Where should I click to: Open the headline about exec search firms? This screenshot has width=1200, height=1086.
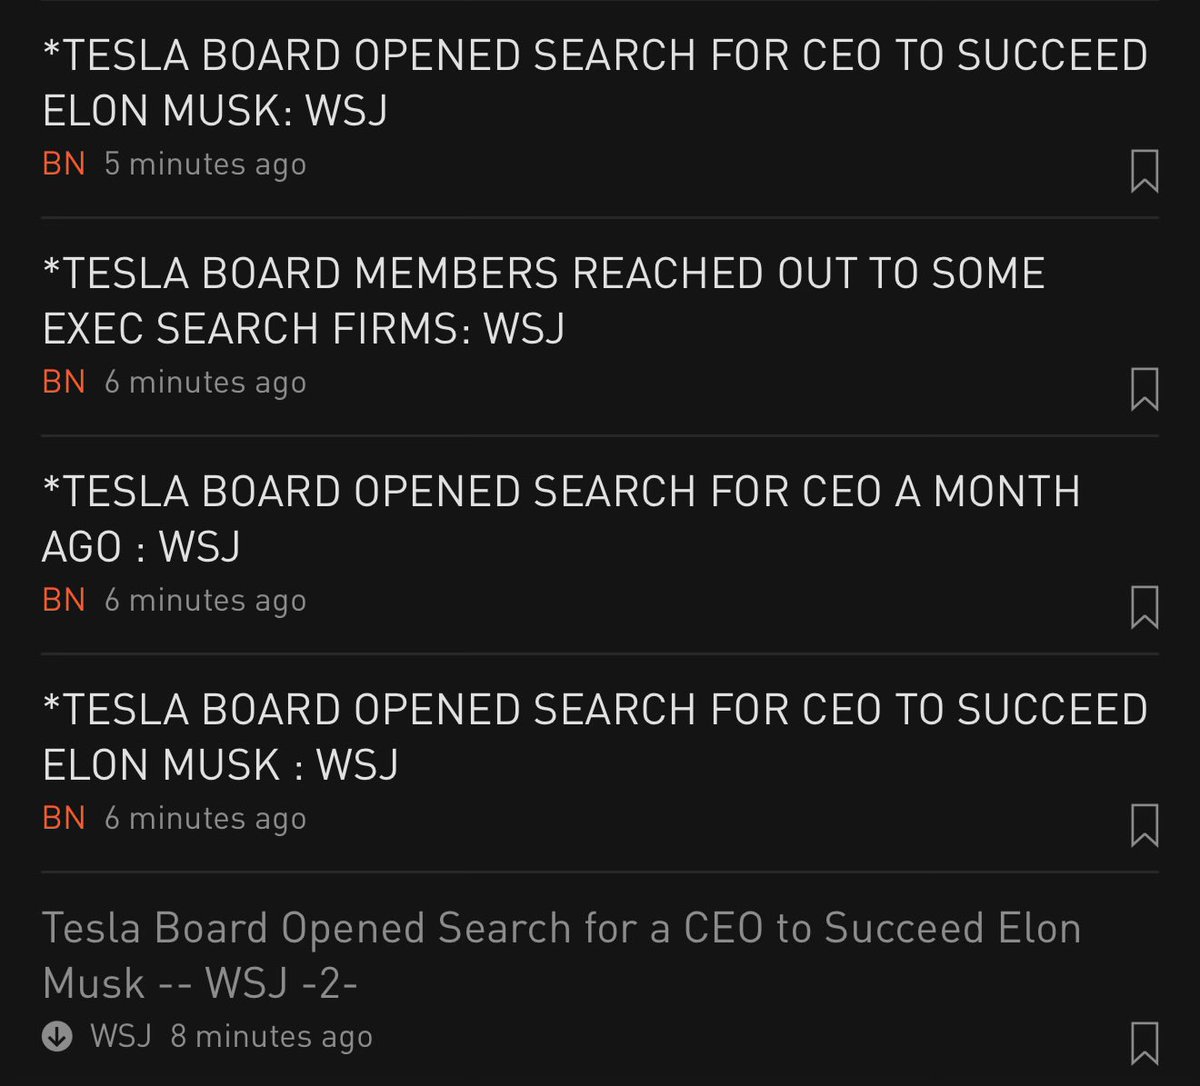(x=543, y=300)
